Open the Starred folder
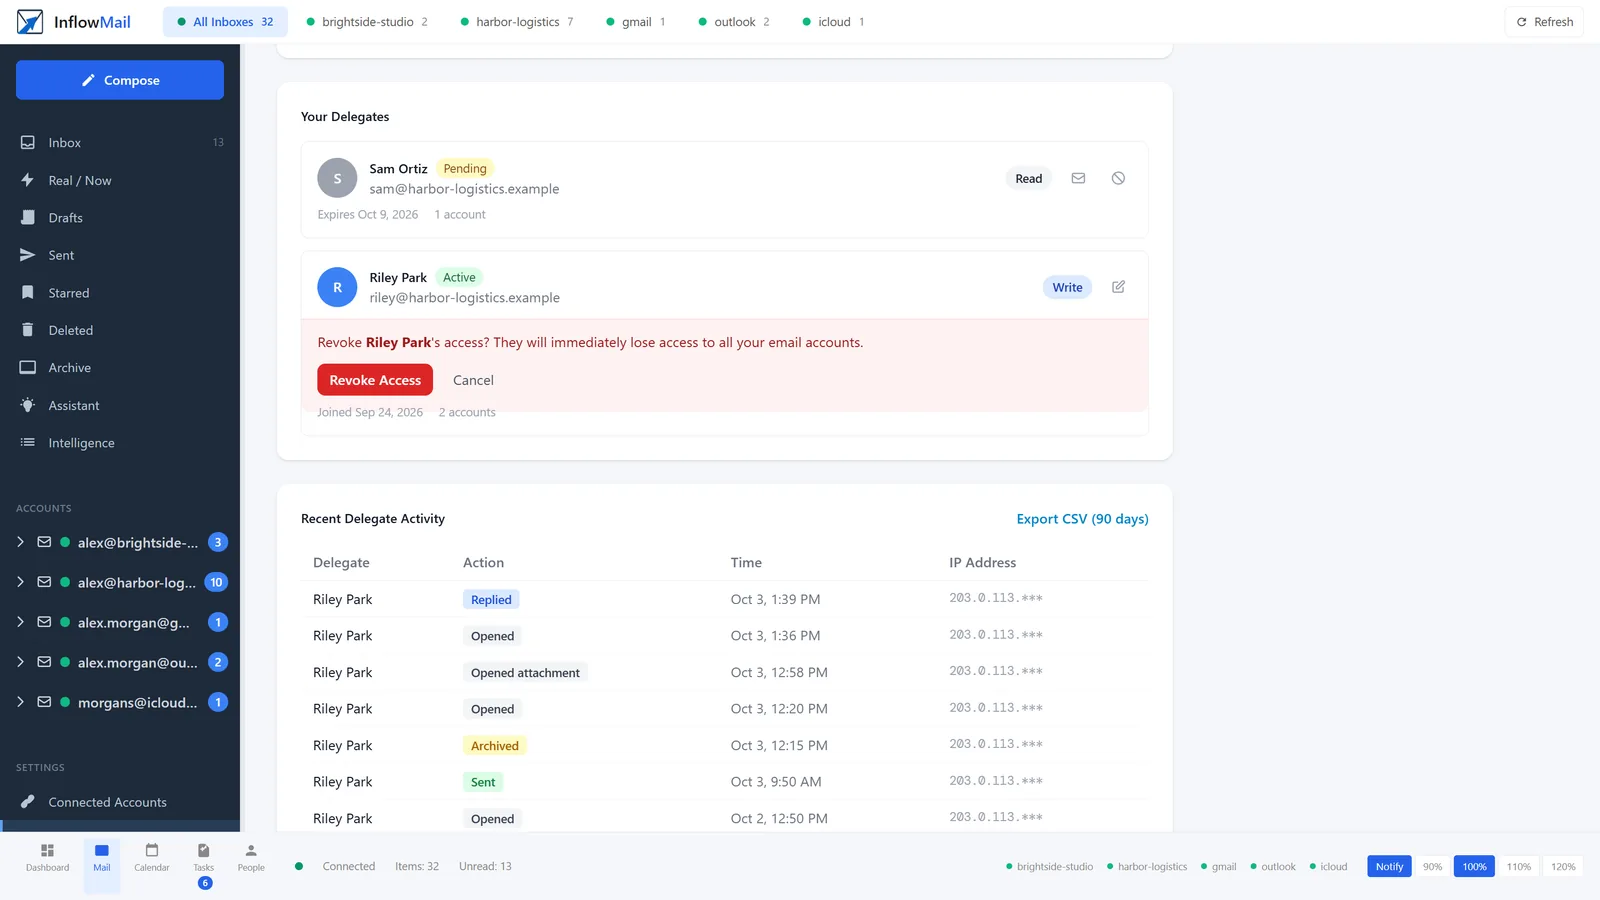Image resolution: width=1600 pixels, height=900 pixels. (120, 293)
